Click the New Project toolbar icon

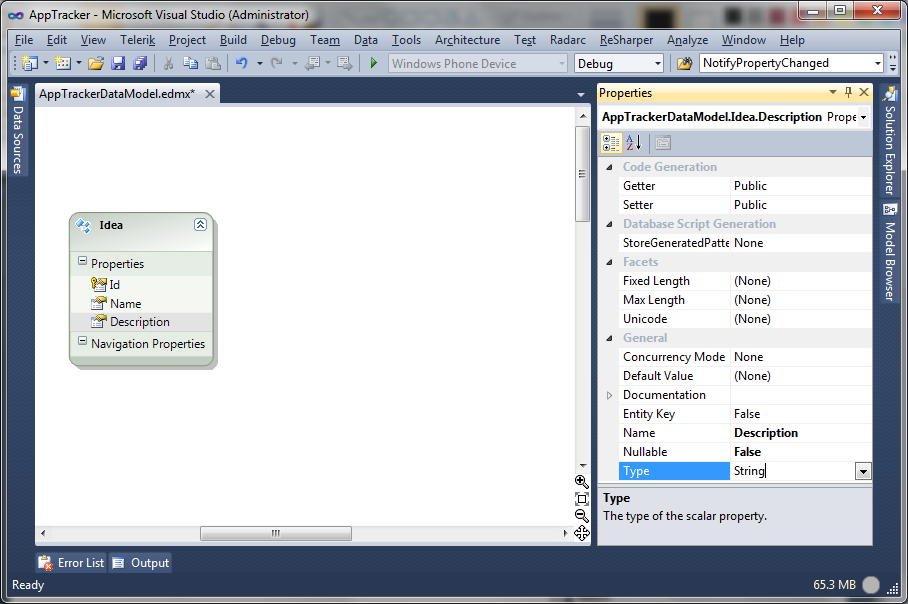pos(30,63)
